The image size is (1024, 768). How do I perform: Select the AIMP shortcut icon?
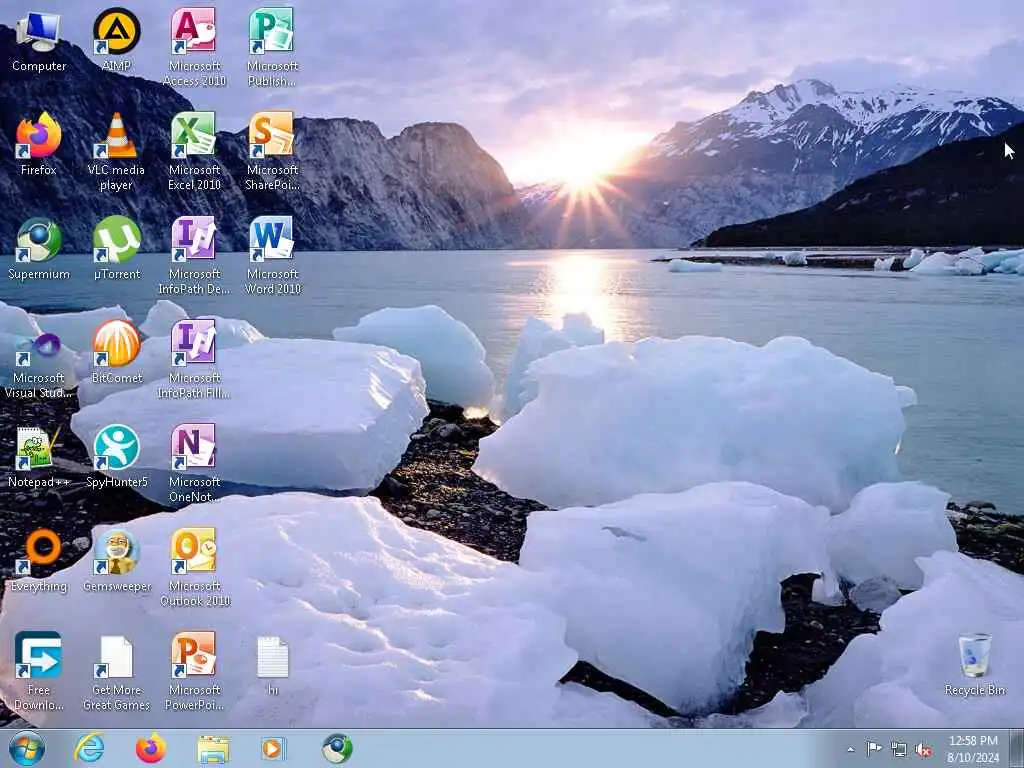(x=116, y=40)
